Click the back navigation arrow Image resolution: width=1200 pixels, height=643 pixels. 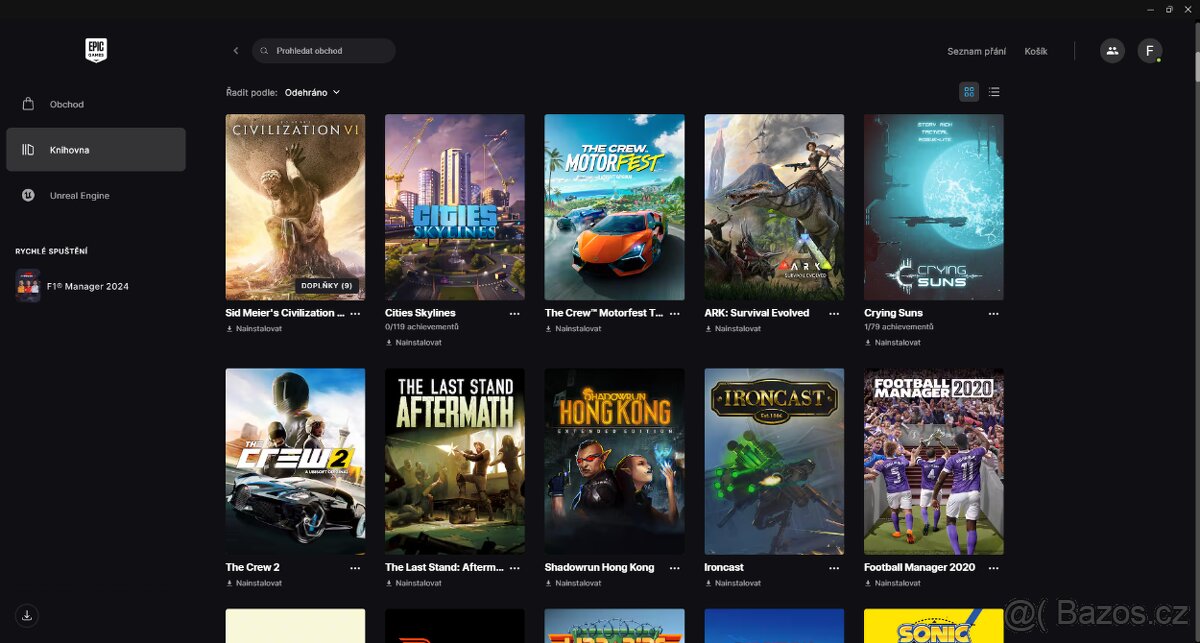coord(235,50)
